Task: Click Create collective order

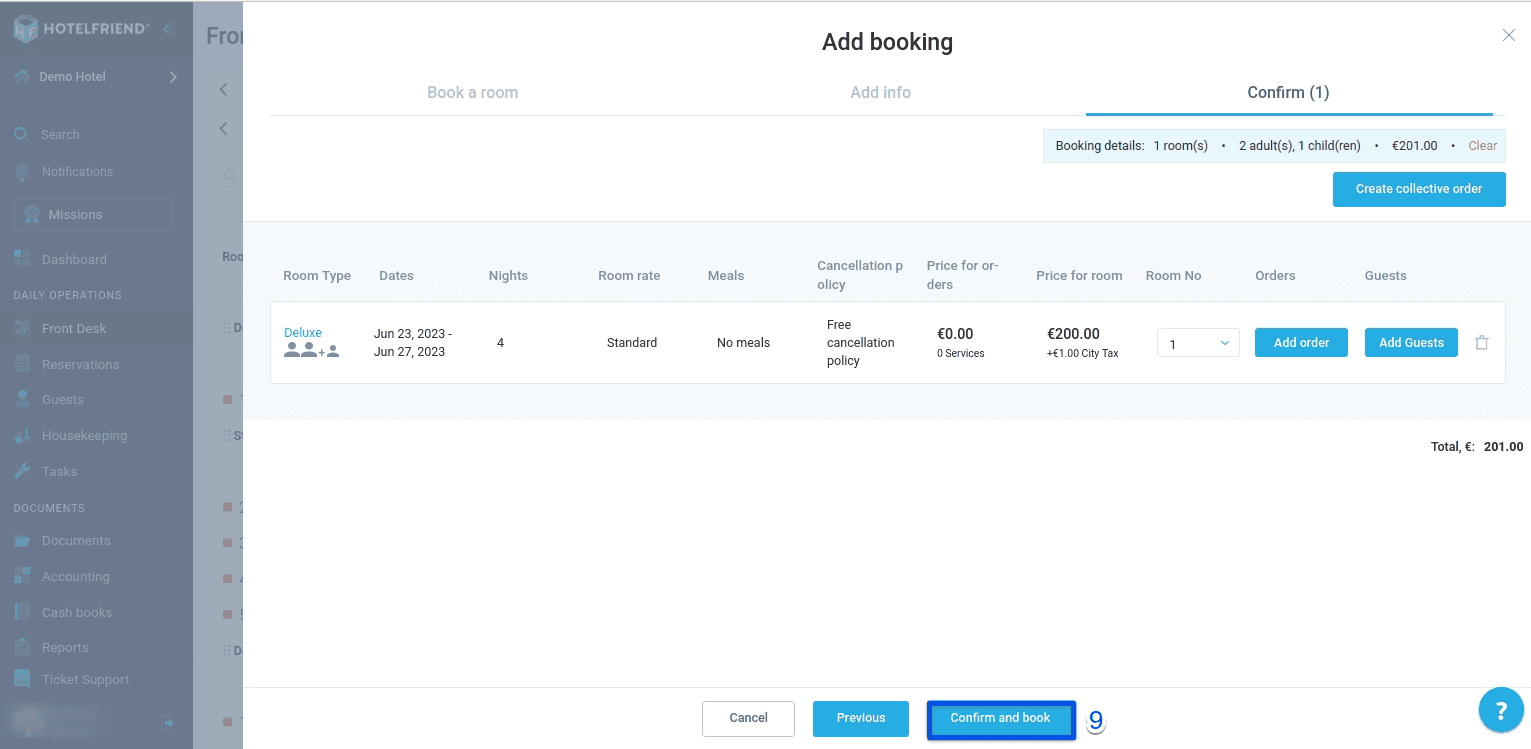Action: (x=1419, y=189)
